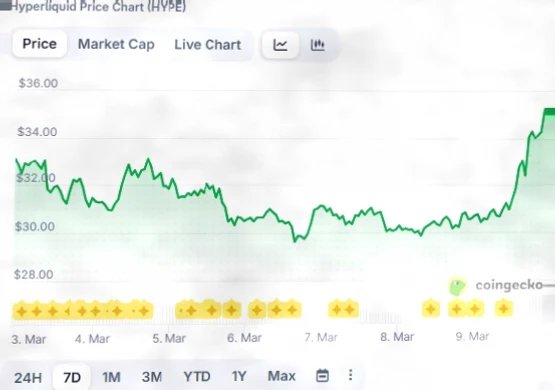Click the 9. Mar date label
The image size is (555, 390).
[x=473, y=336]
